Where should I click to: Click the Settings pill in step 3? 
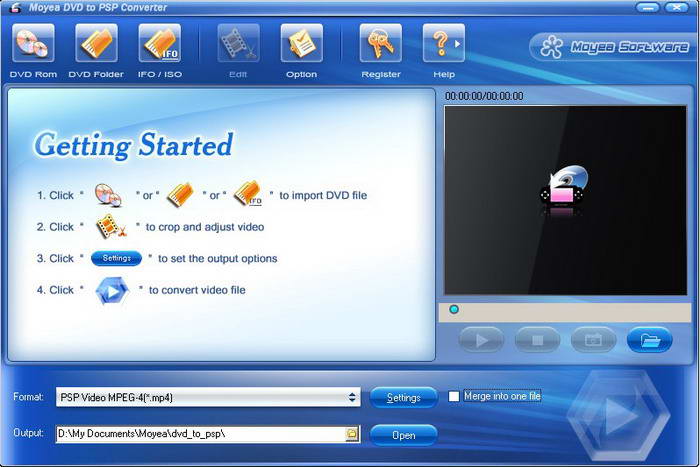pyautogui.click(x=117, y=258)
